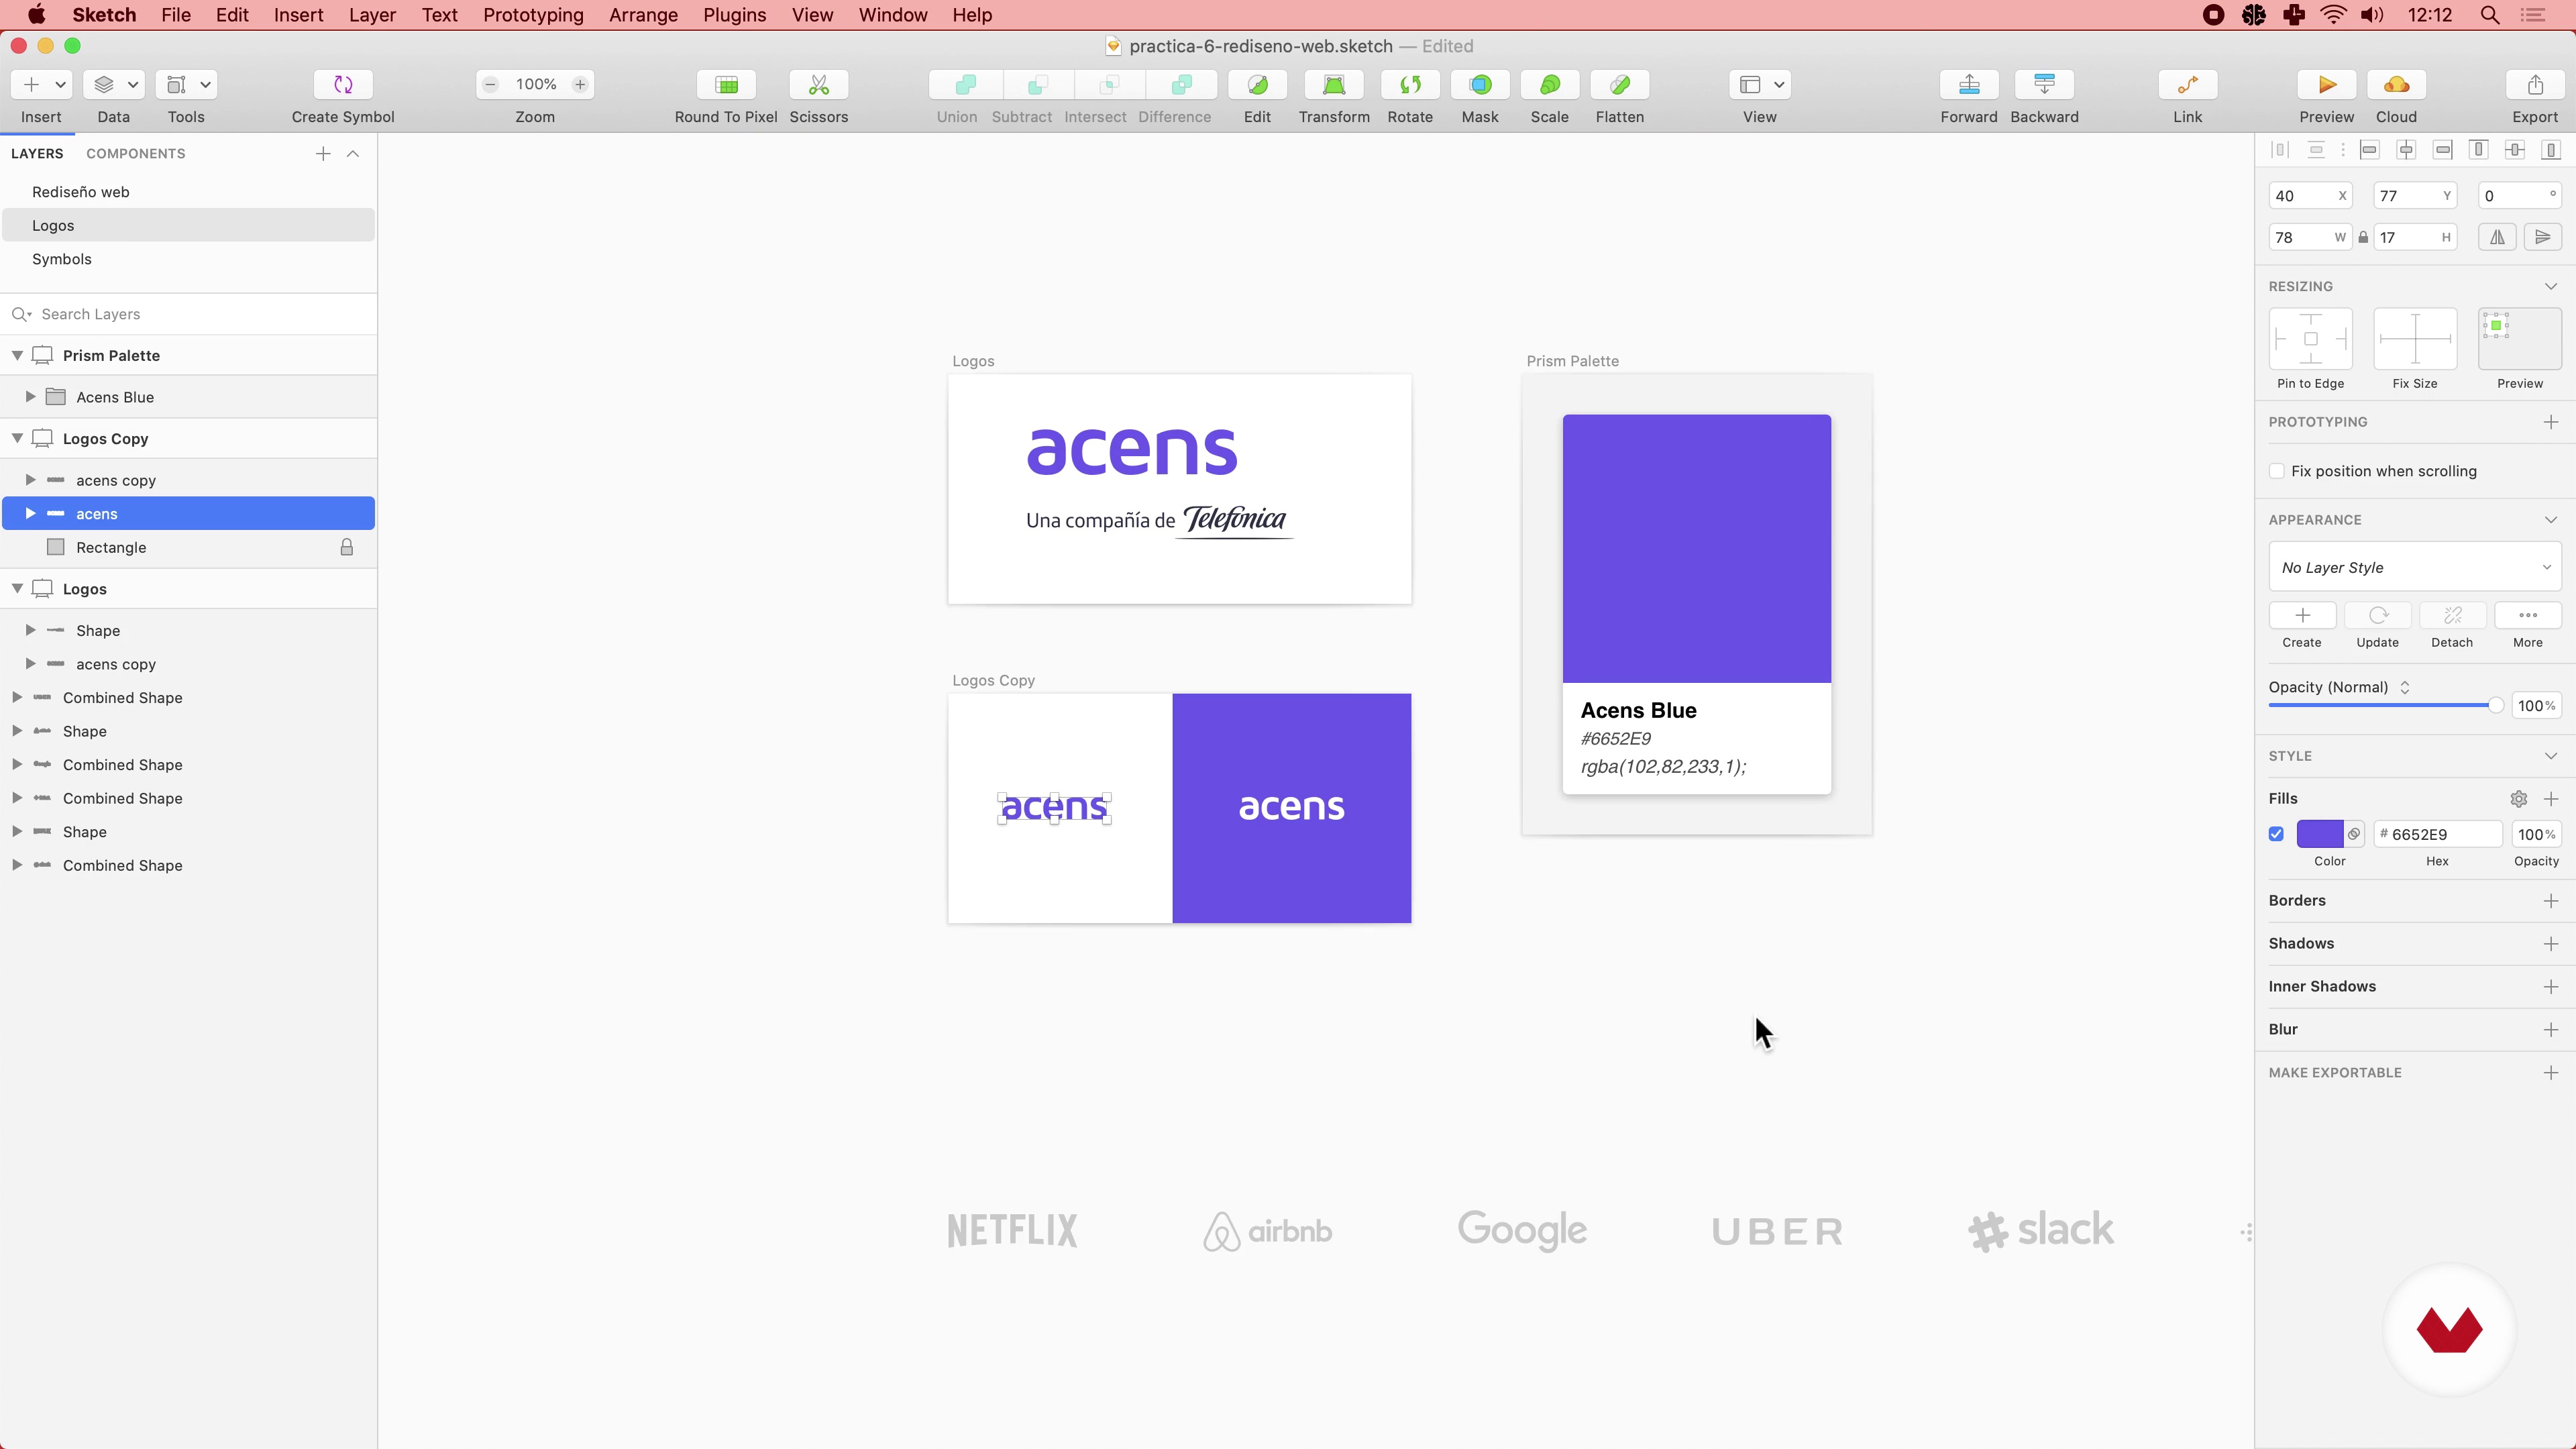Toggle the width-height proportion lock
The width and height of the screenshot is (2576, 1449).
click(2363, 237)
